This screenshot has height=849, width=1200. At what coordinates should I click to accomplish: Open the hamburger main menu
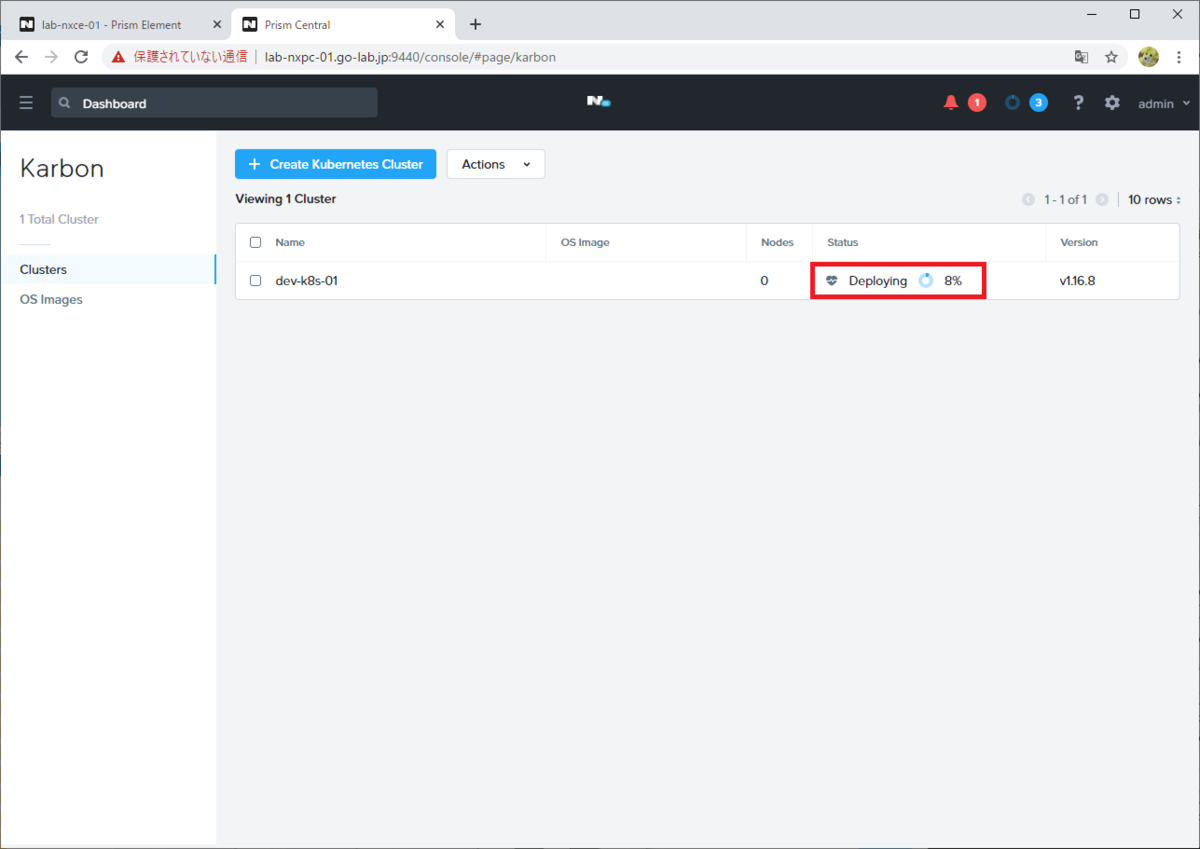point(26,103)
